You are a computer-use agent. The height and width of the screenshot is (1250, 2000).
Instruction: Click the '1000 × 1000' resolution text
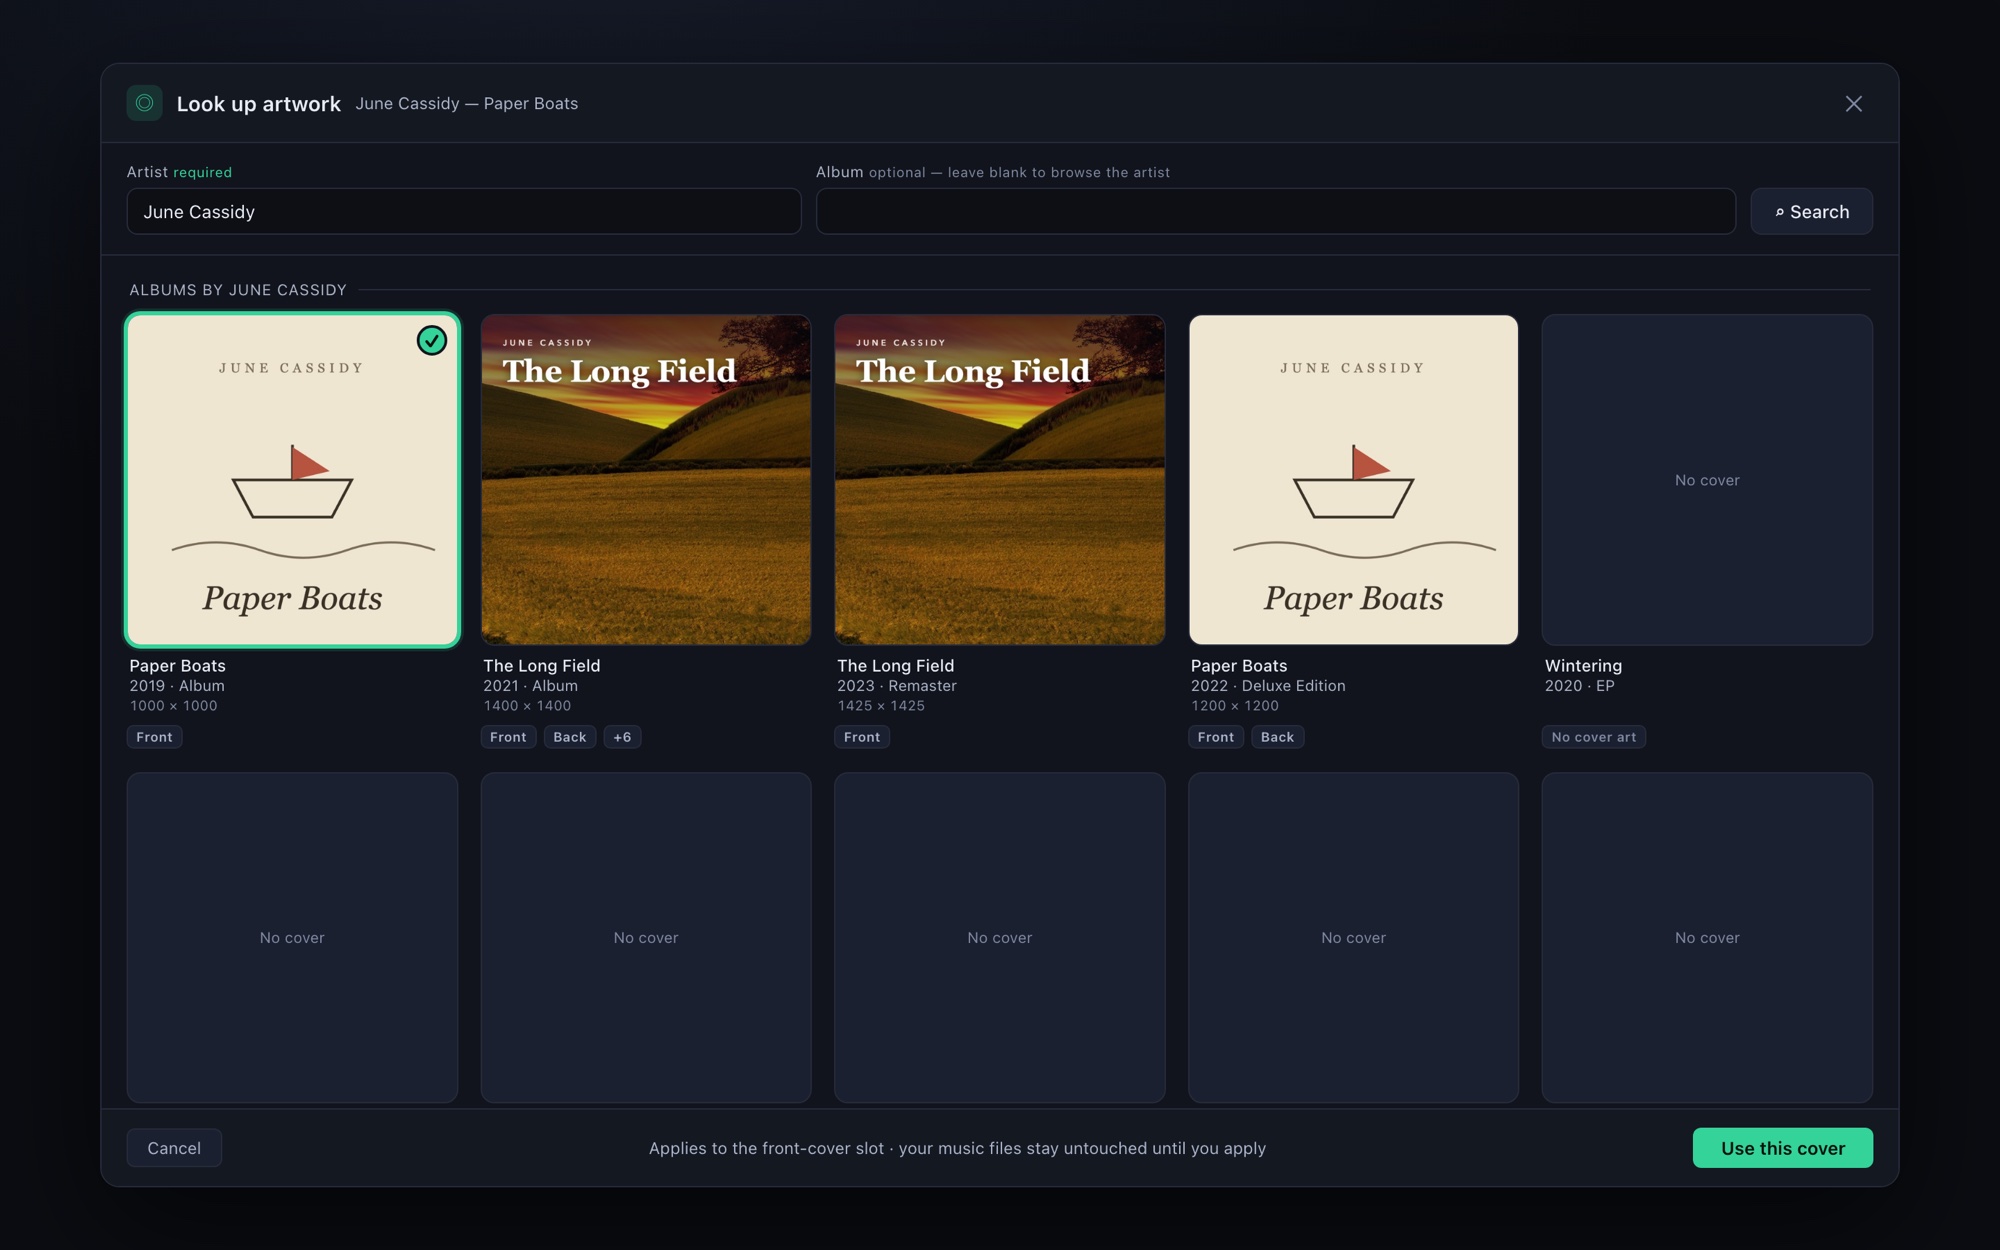click(173, 706)
